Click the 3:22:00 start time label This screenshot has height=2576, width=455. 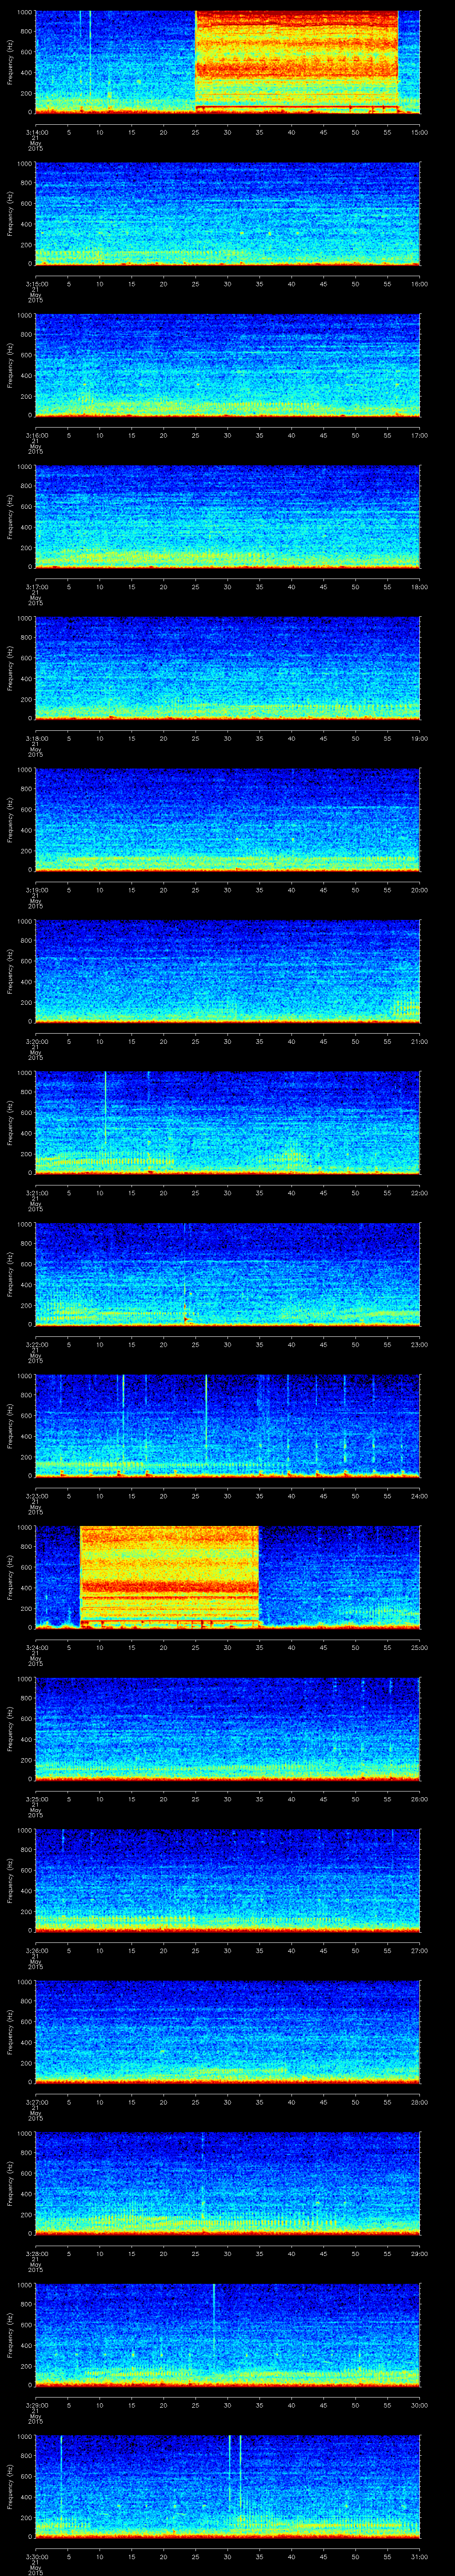(x=36, y=1344)
